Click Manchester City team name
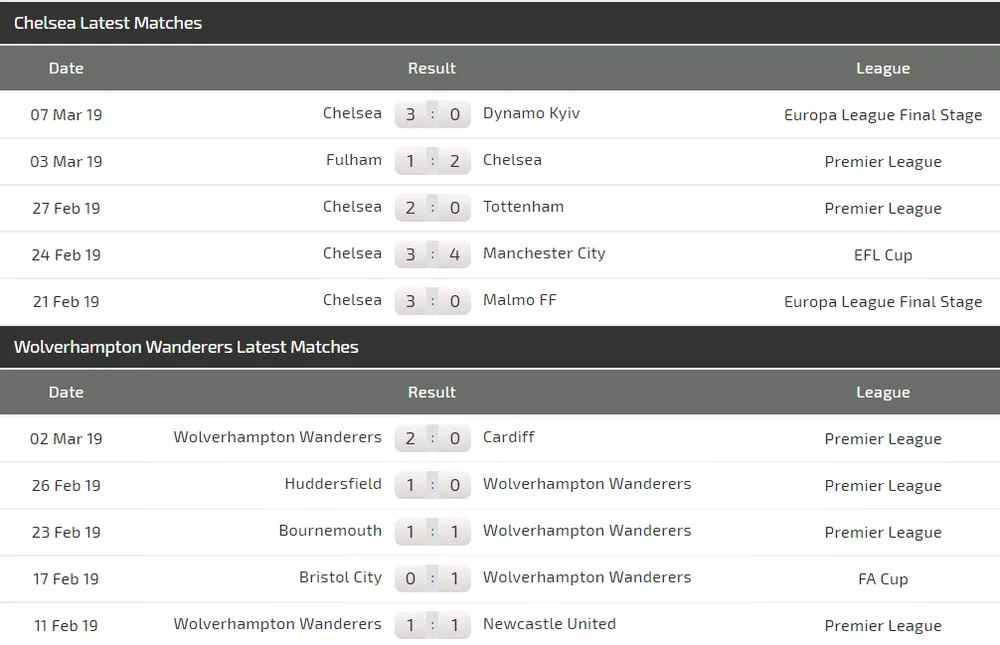 click(x=544, y=253)
